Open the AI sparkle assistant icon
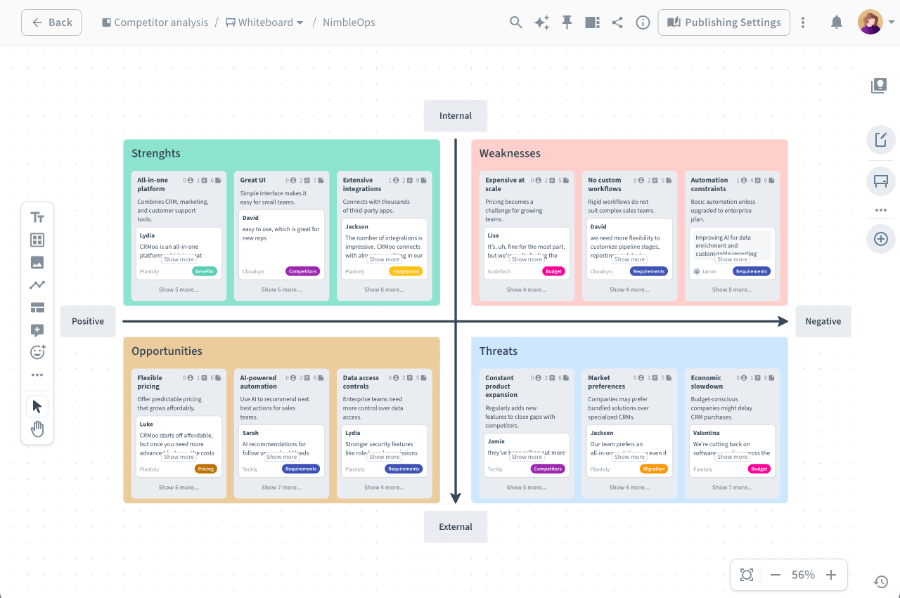 [x=542, y=22]
